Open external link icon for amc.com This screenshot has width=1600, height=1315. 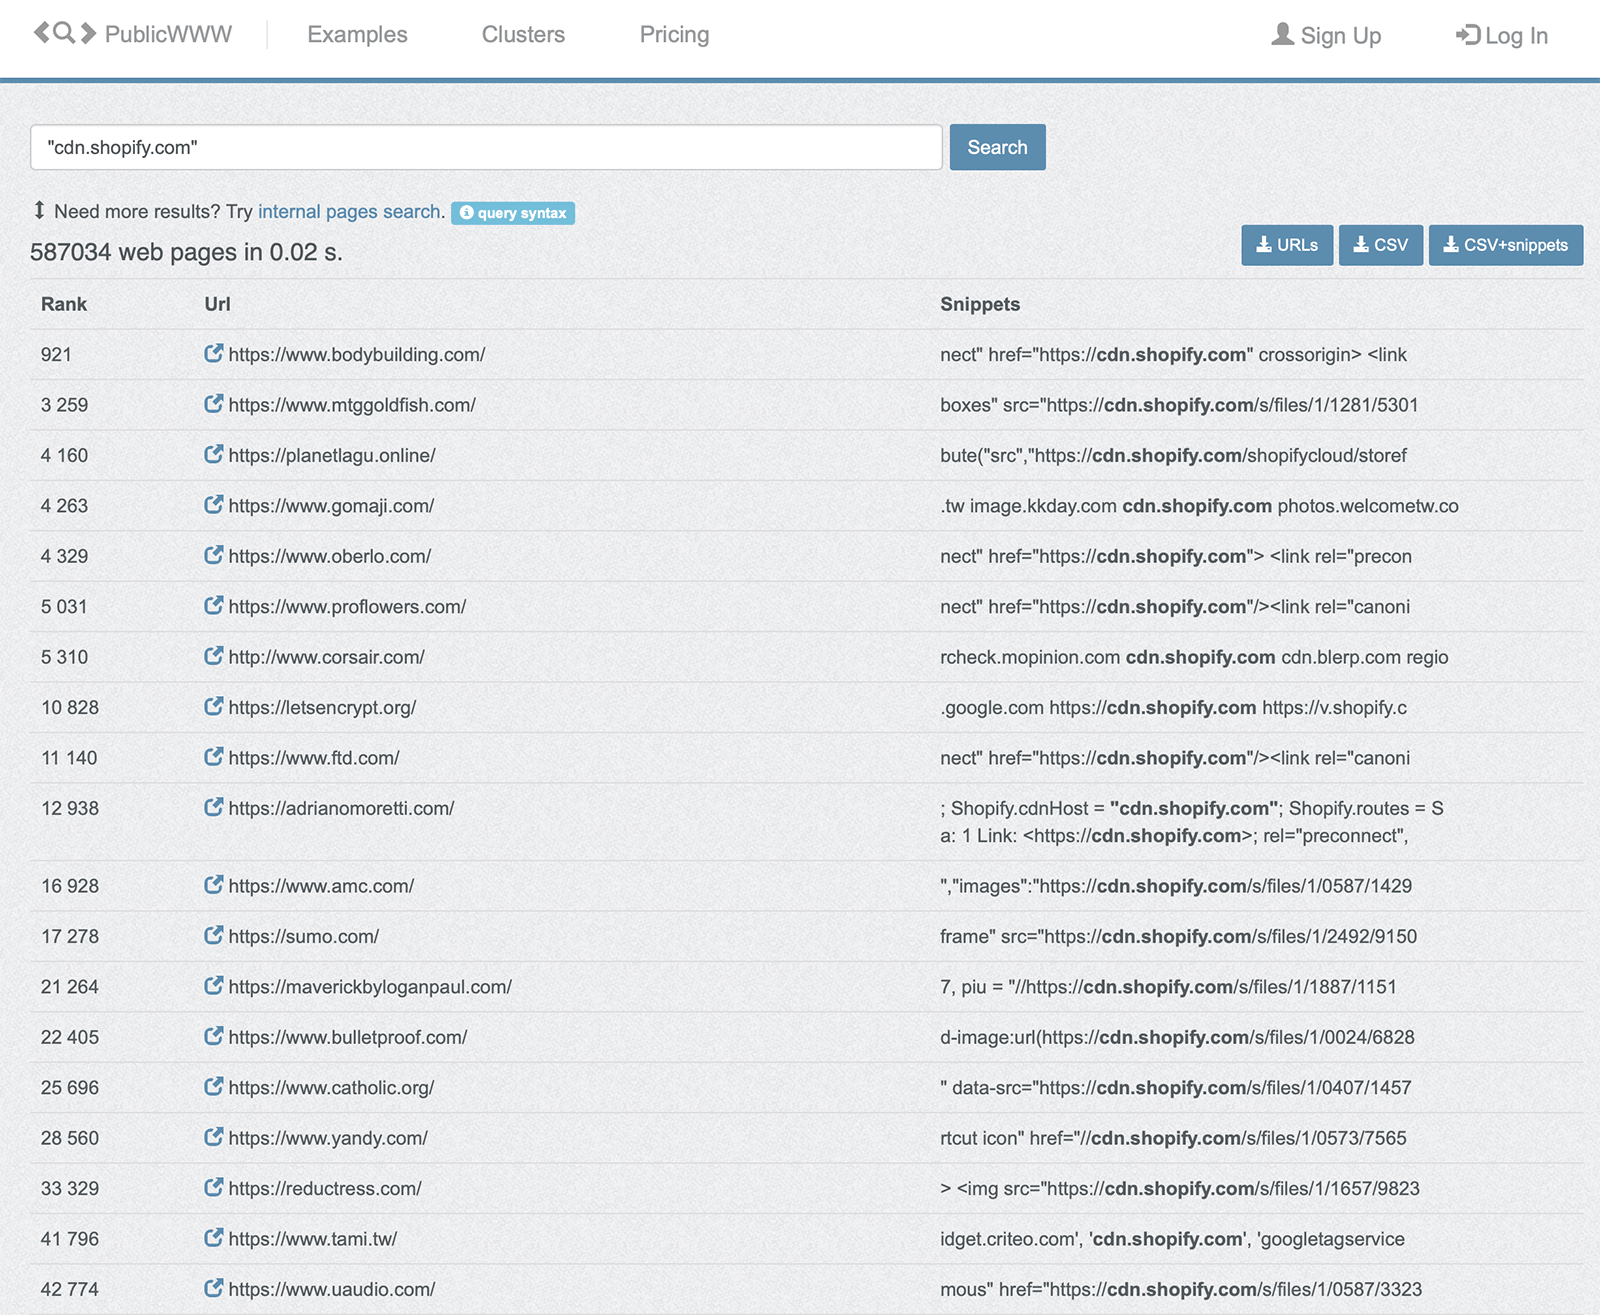(213, 885)
